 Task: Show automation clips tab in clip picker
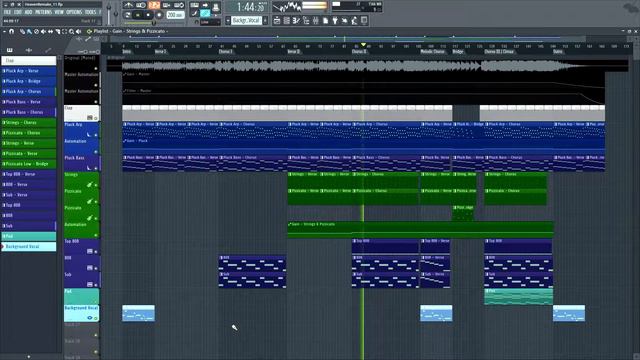pyautogui.click(x=48, y=50)
